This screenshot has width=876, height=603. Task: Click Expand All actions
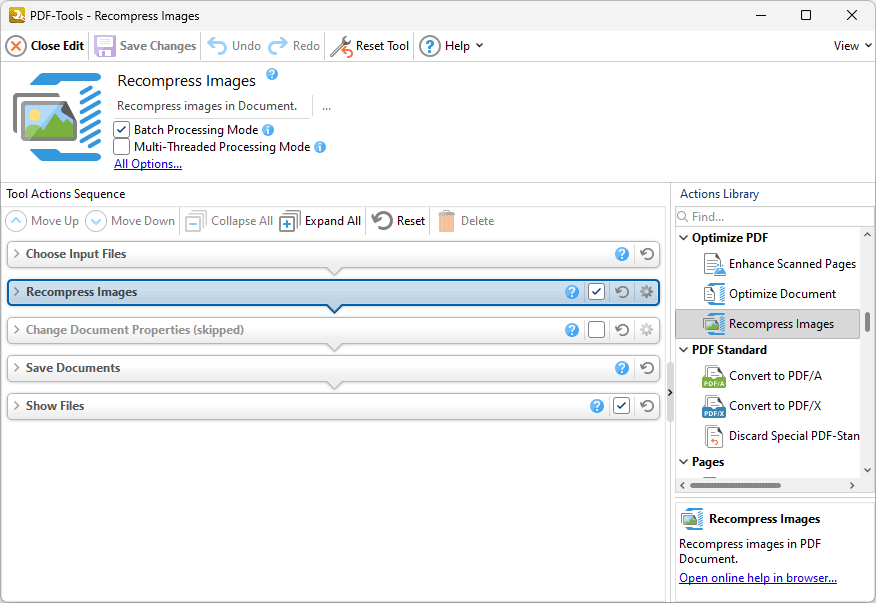[x=320, y=221]
